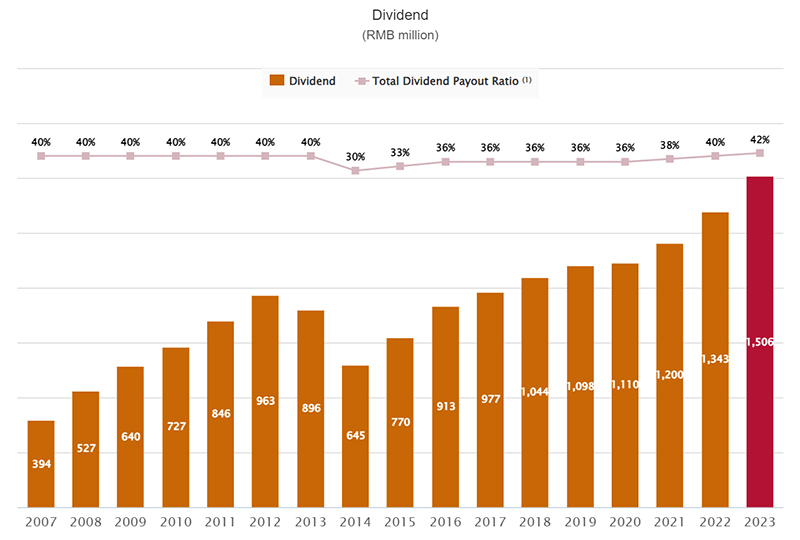The height and width of the screenshot is (540, 800).
Task: Click the 2014 bar labeled 645
Action: (355, 436)
